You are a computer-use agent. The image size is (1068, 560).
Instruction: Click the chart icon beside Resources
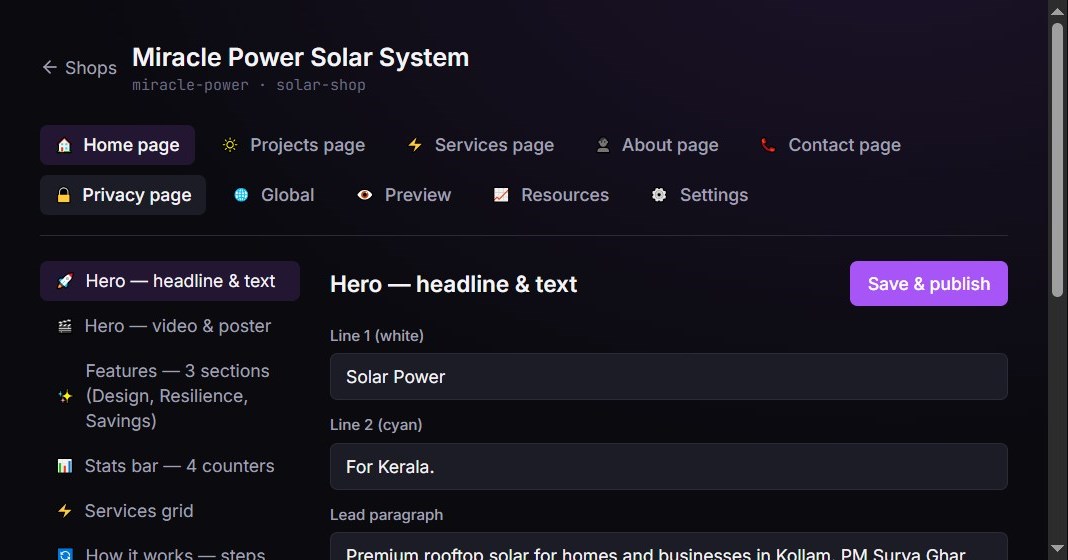pos(501,196)
